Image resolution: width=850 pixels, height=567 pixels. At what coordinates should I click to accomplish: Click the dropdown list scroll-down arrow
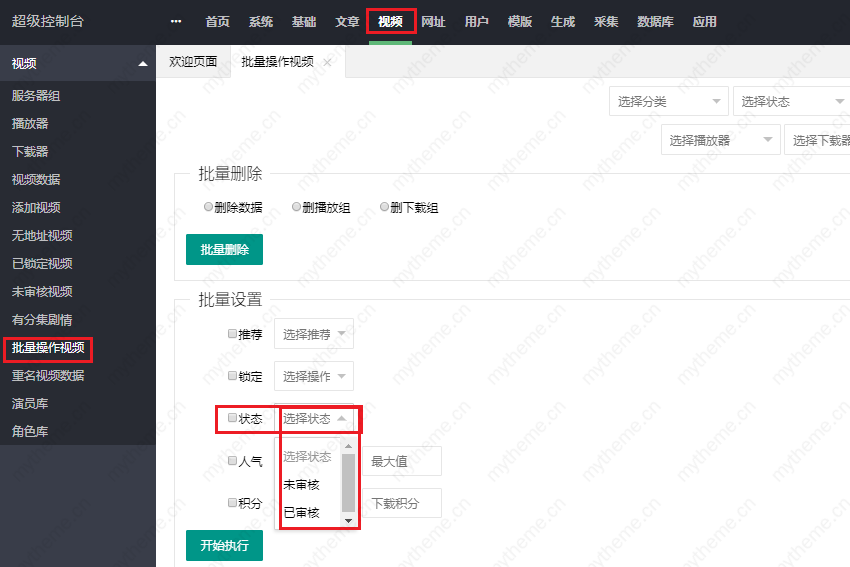348,520
